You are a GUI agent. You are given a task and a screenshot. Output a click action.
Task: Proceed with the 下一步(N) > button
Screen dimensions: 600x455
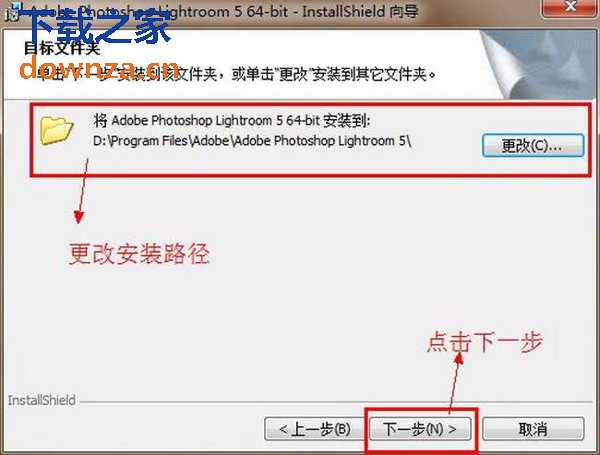click(x=420, y=429)
